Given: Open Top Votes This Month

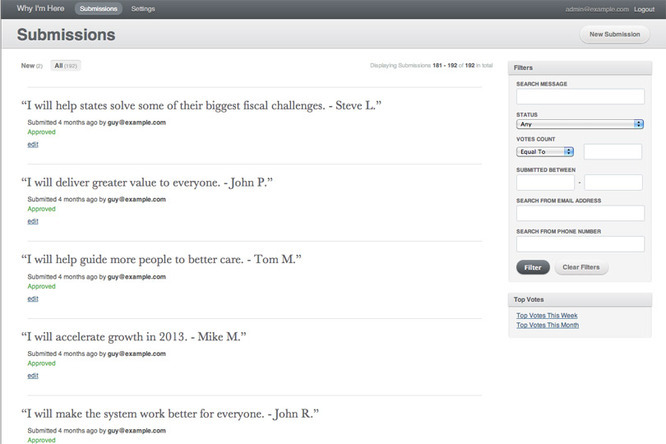Looking at the screenshot, I should click(547, 325).
